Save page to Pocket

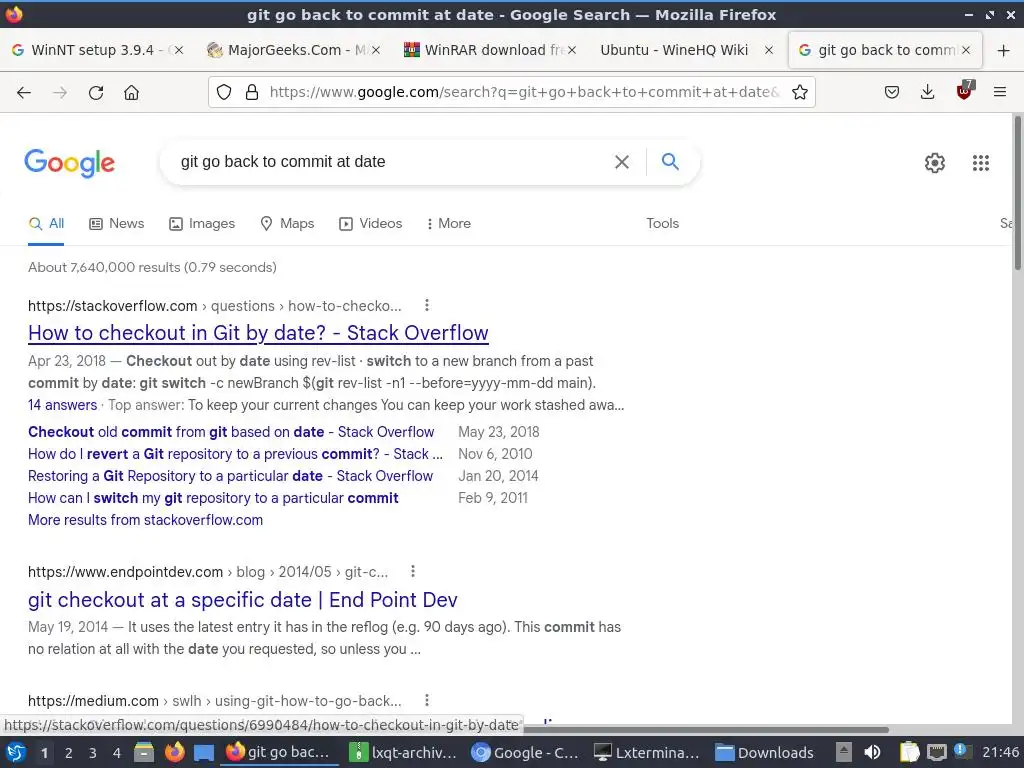tap(891, 92)
